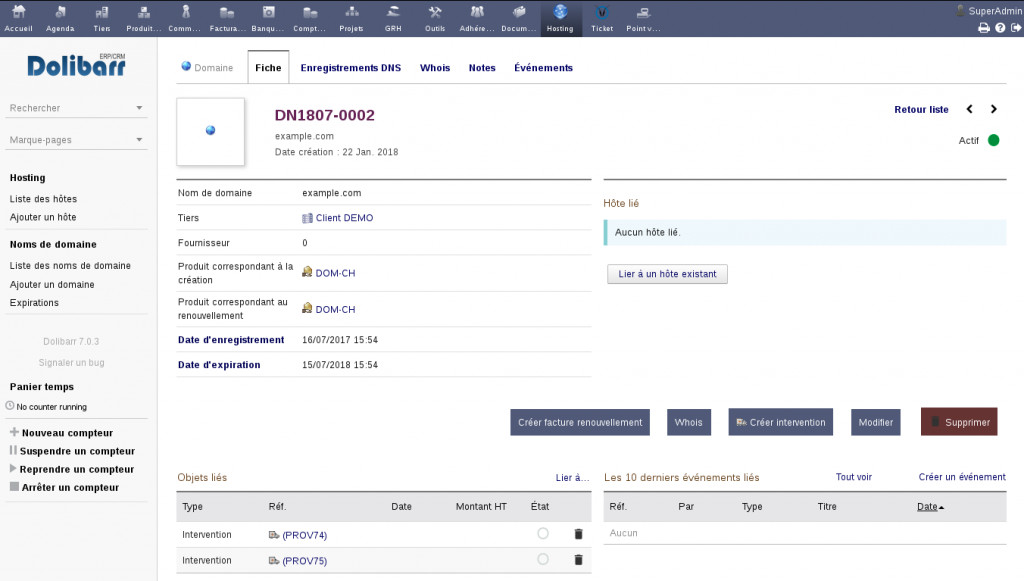Open the Whois tab
The width and height of the screenshot is (1024, 581).
click(435, 68)
